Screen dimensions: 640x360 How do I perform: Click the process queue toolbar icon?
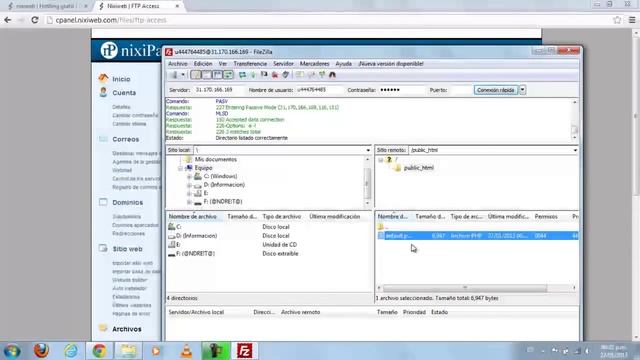[x=253, y=75]
